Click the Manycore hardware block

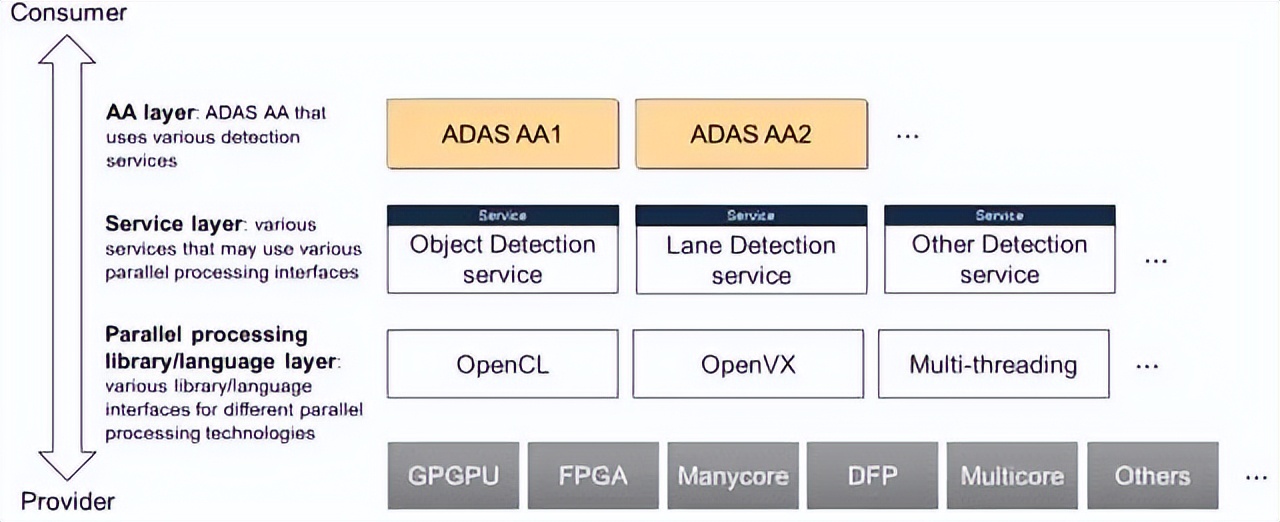[733, 475]
